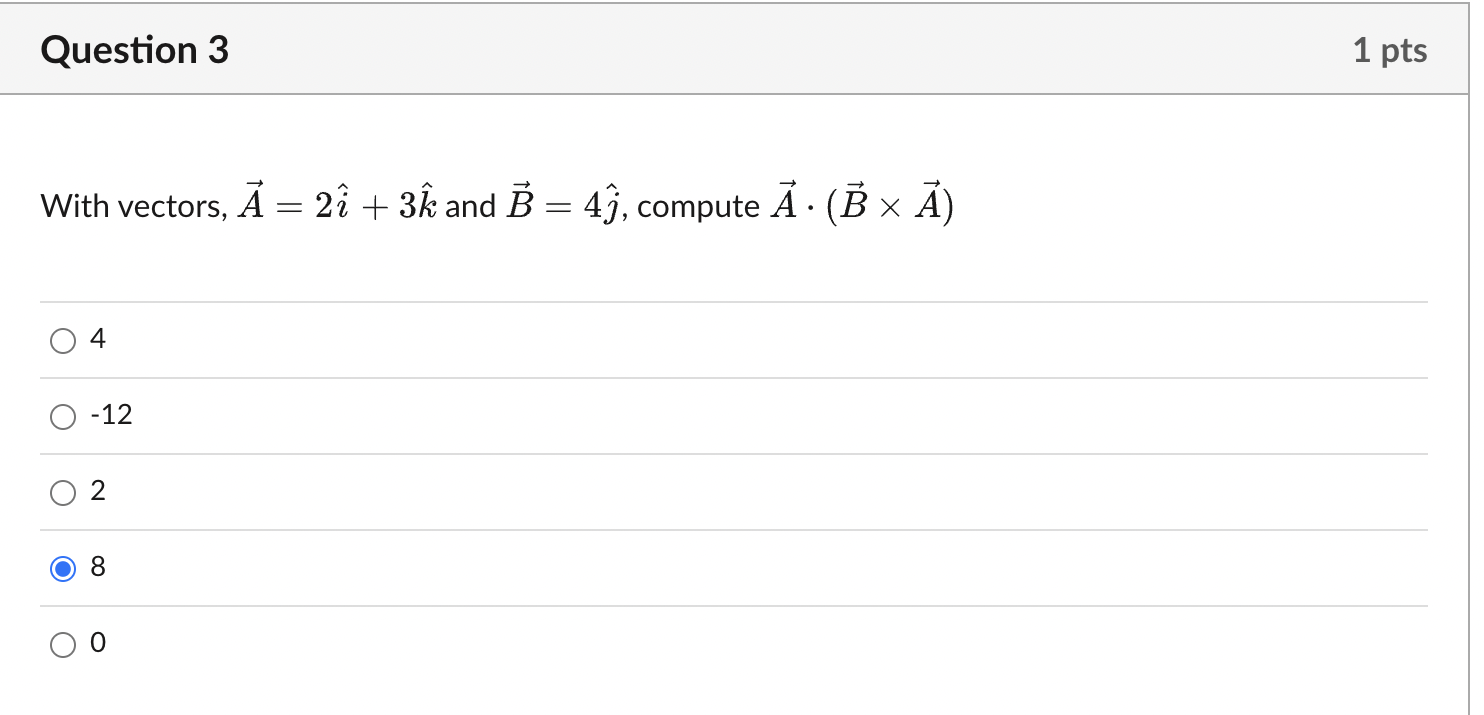1484x715 pixels.
Task: Click the selected radio button for answer 8
Action: coord(63,567)
